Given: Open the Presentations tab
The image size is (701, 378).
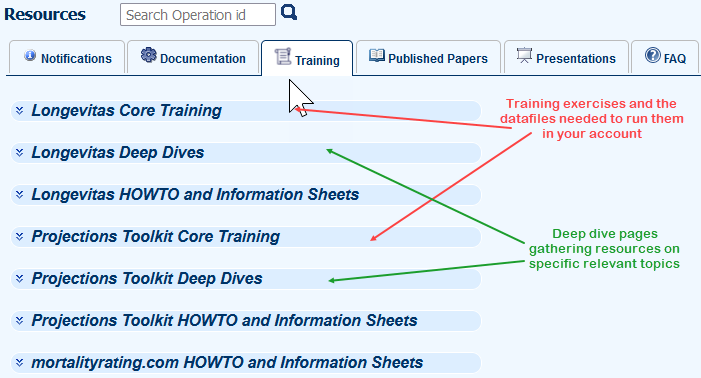Looking at the screenshot, I should pyautogui.click(x=566, y=58).
